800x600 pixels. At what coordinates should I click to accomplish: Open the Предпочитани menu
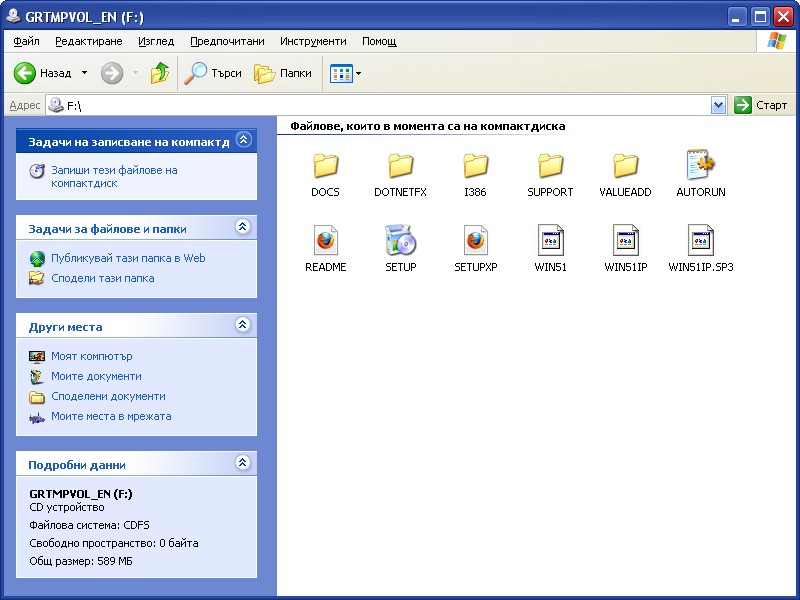click(227, 41)
